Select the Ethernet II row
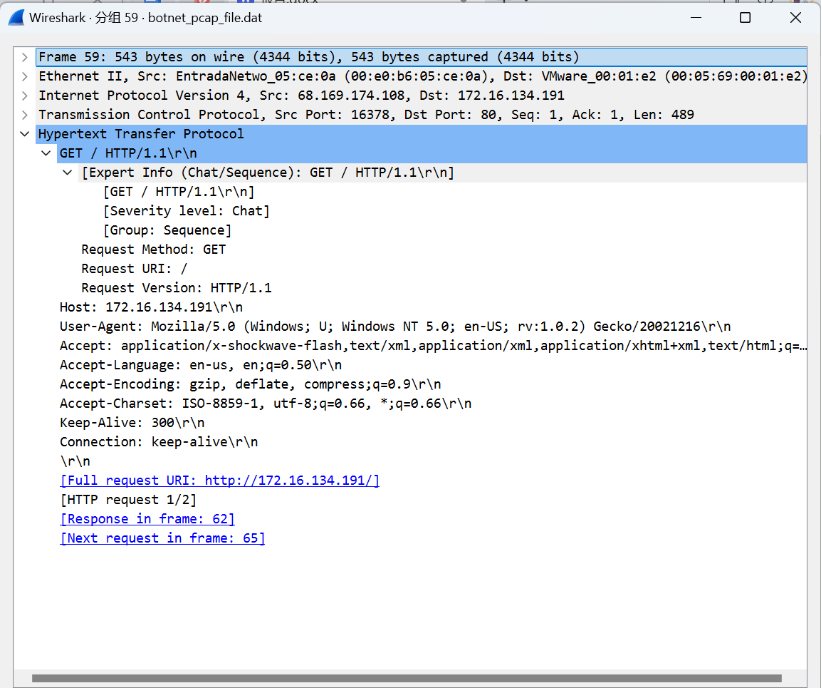822x688 pixels. coord(421,77)
